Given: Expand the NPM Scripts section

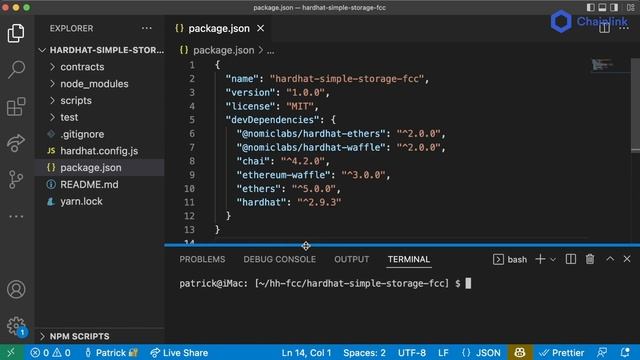Looking at the screenshot, I should click(100, 336).
